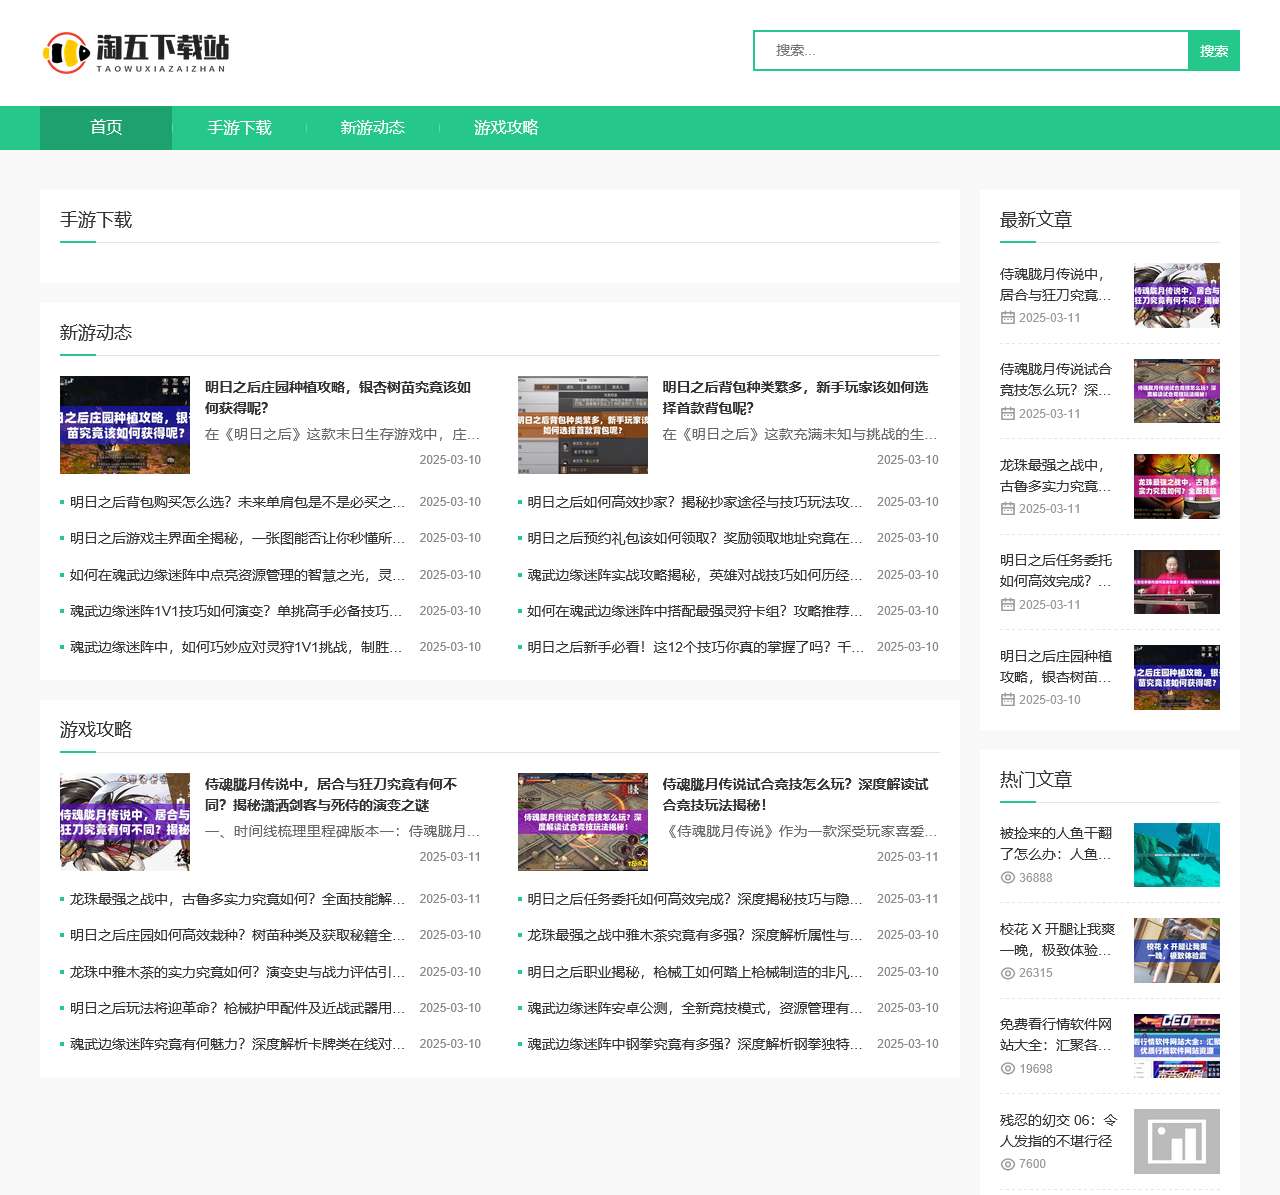Open hot article 被捡来的人鱼干翻了怎么办
This screenshot has height=1195, width=1280.
(x=1056, y=843)
